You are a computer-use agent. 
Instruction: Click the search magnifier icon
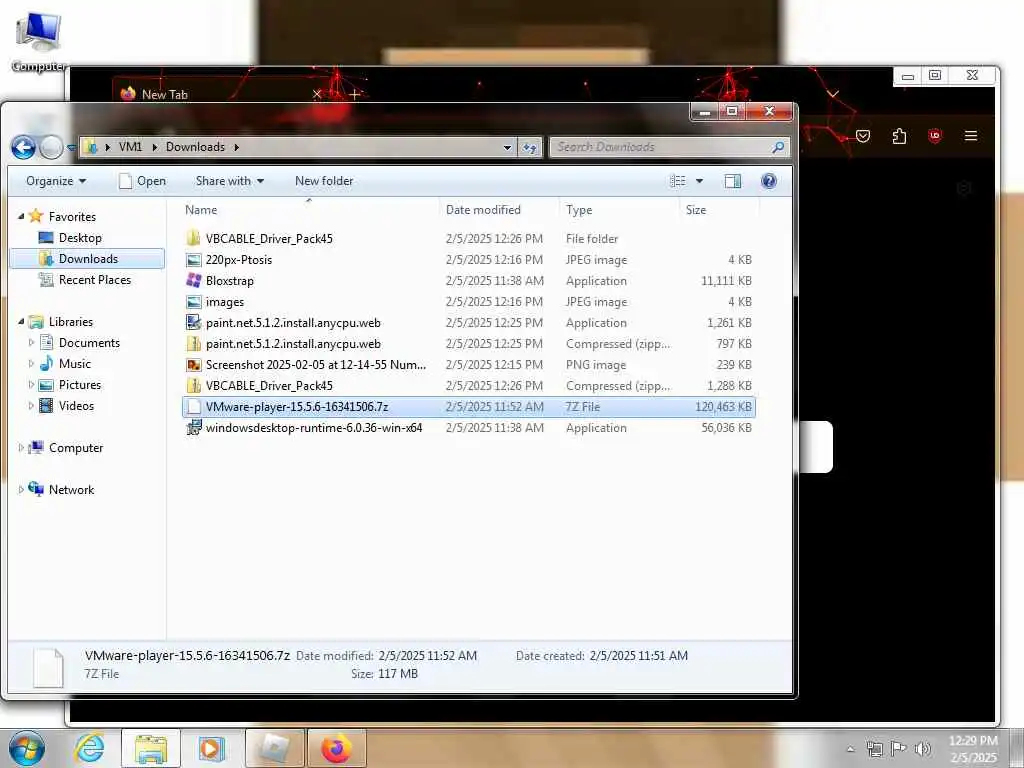[x=778, y=147]
